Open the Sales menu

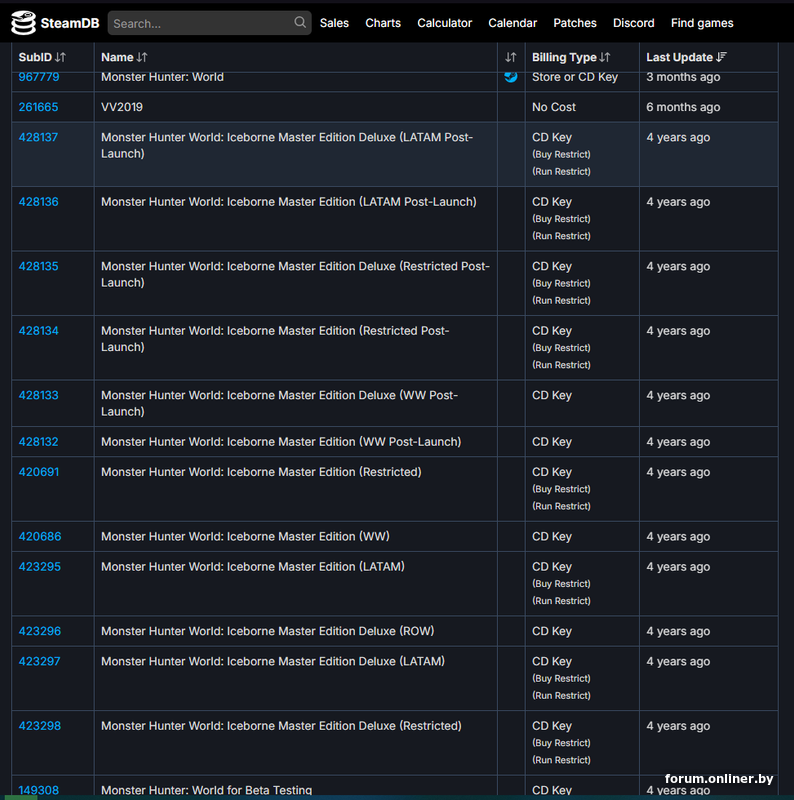click(x=334, y=23)
